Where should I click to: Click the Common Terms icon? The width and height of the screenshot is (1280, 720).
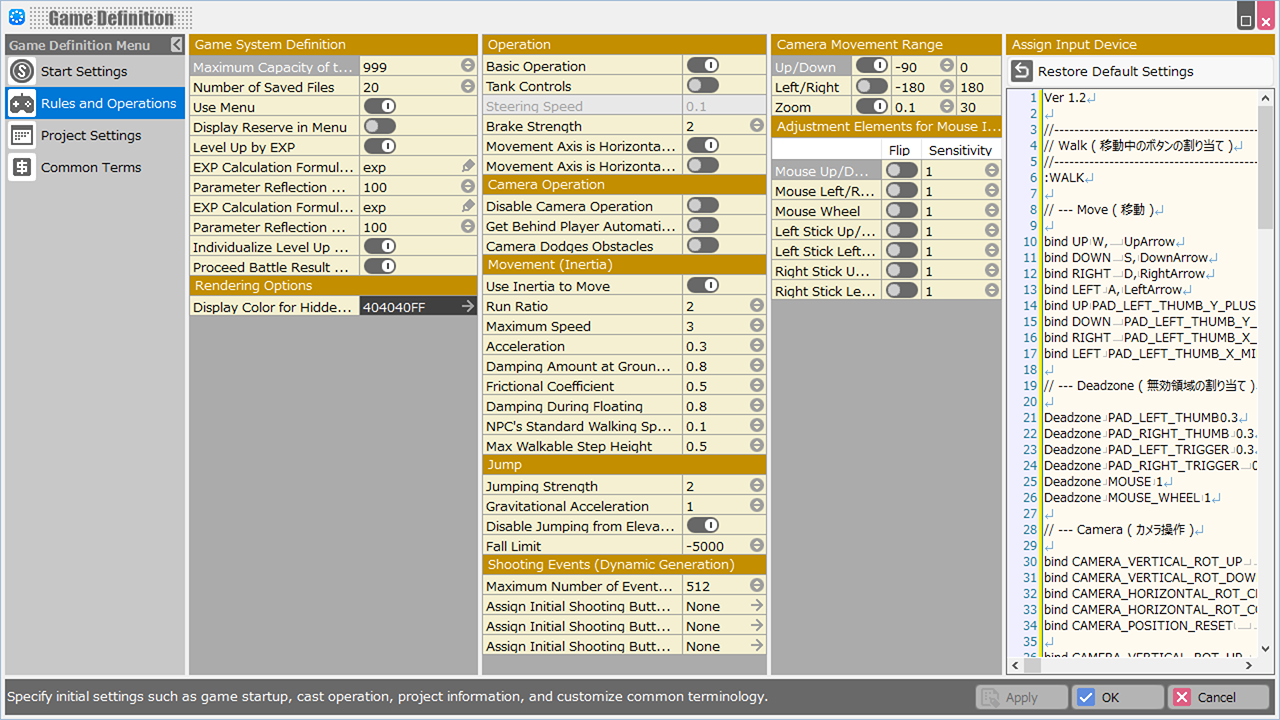22,168
